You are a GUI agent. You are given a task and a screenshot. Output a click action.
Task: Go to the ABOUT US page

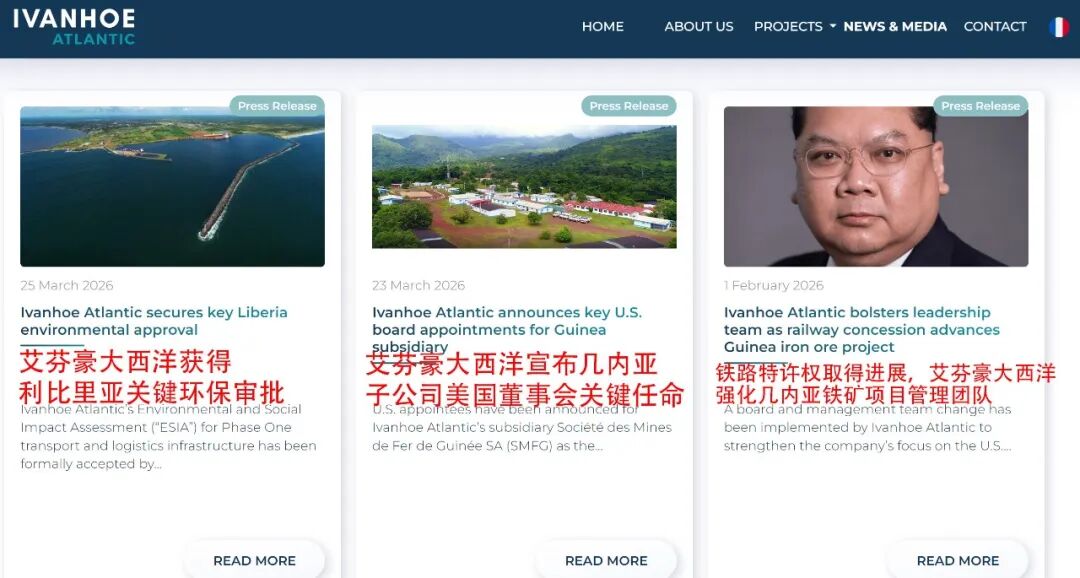(x=698, y=27)
